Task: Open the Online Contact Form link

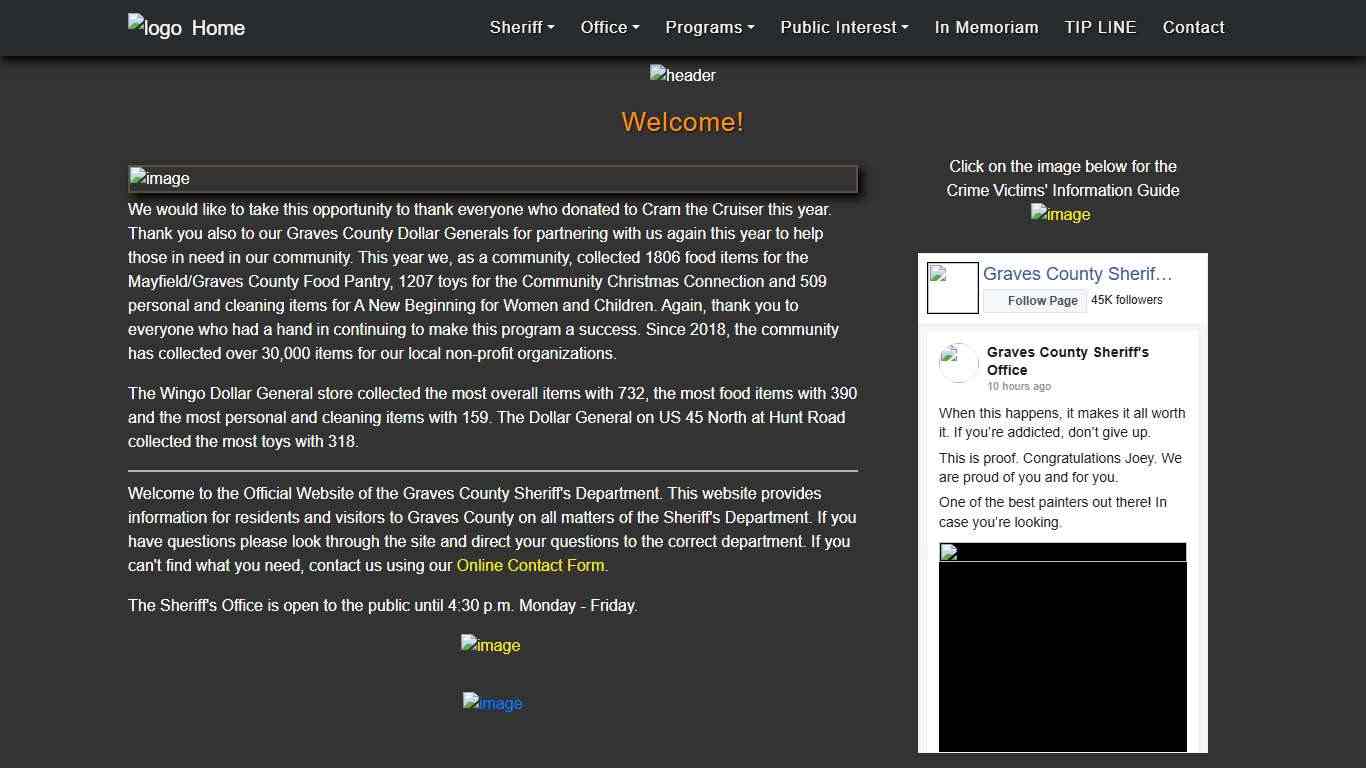Action: pyautogui.click(x=531, y=565)
